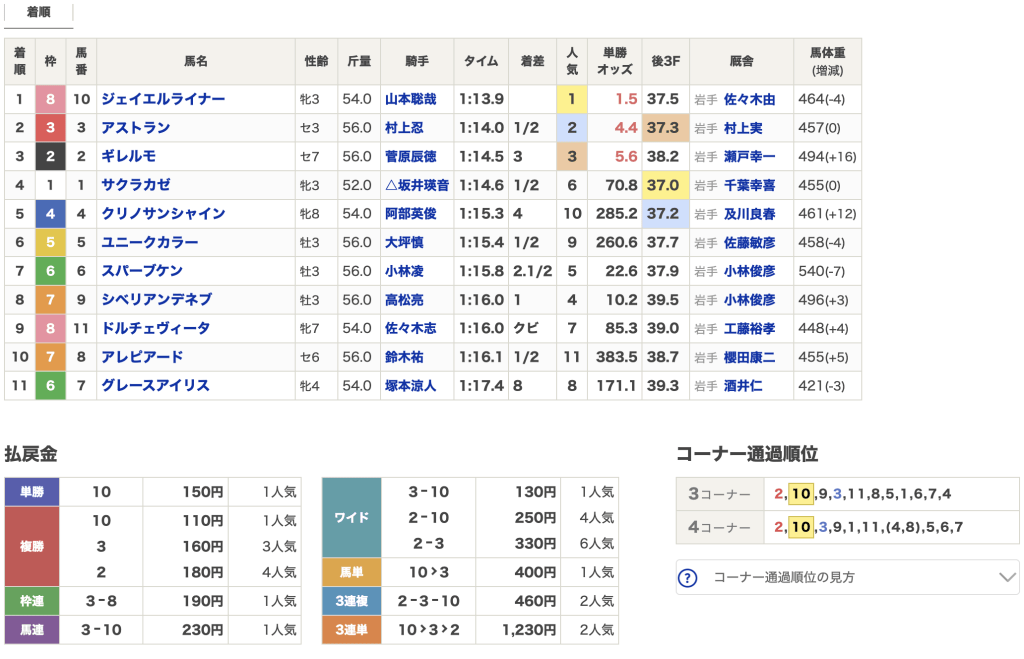Open trainer 千葉幸喜 profile
The height and width of the screenshot is (659, 1024).
point(750,185)
